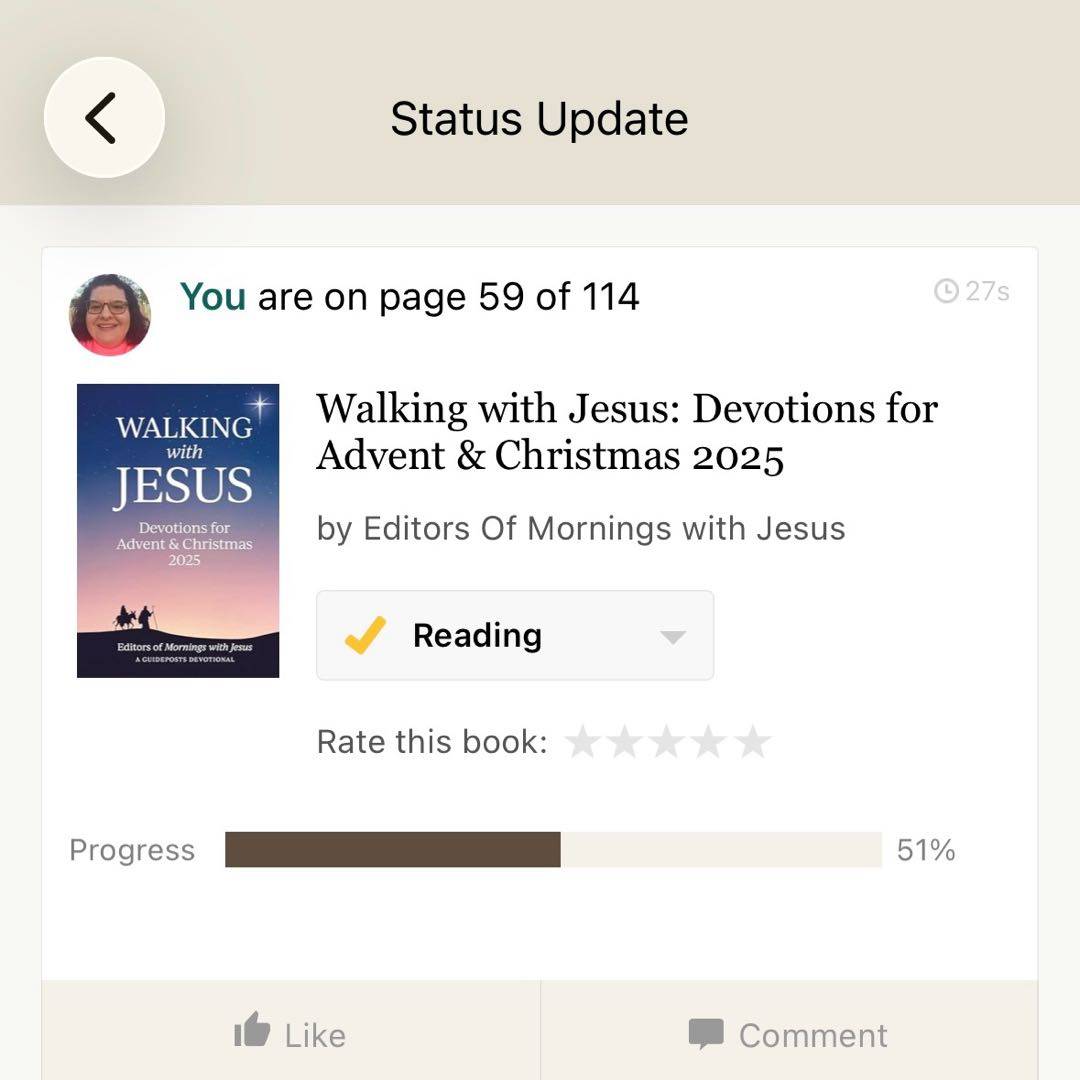Rate the book one star
The image size is (1080, 1080).
tap(582, 742)
